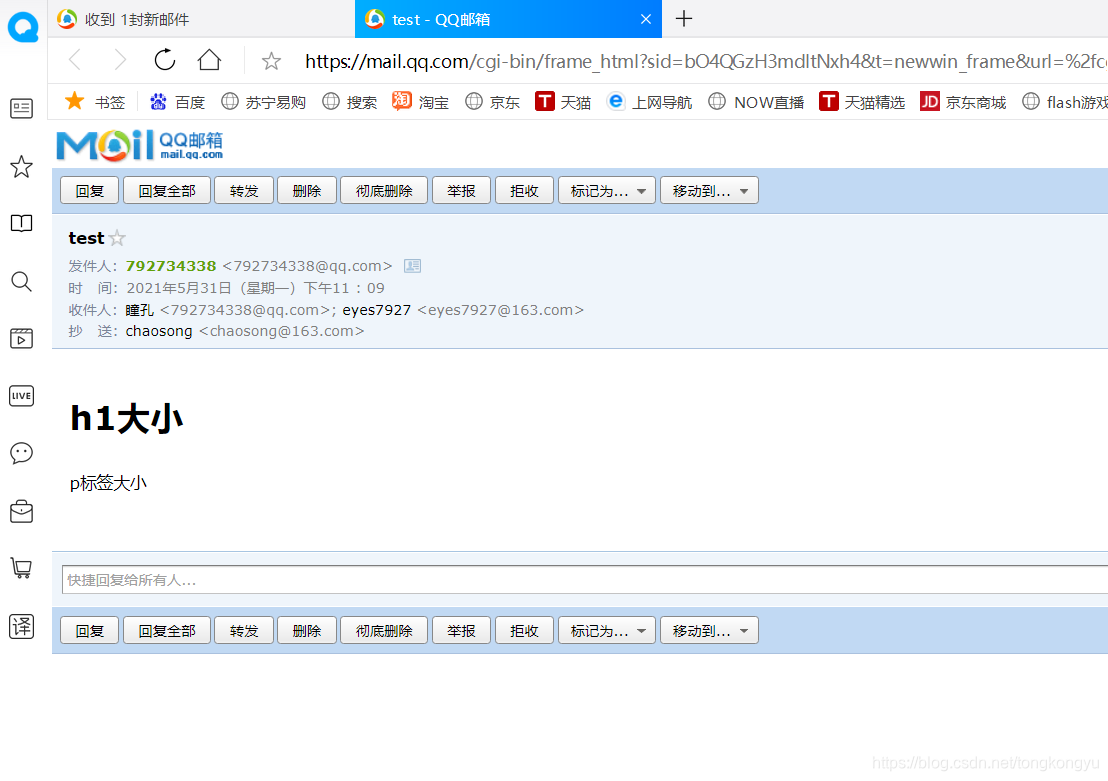The height and width of the screenshot is (781, 1108).
Task: Open a new tab with plus icon
Action: (683, 18)
